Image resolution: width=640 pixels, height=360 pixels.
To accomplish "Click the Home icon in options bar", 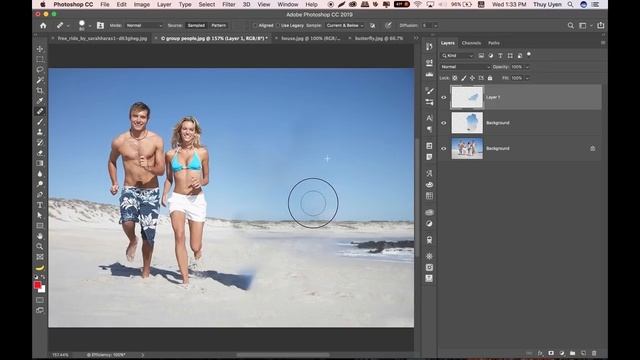I will (x=43, y=25).
